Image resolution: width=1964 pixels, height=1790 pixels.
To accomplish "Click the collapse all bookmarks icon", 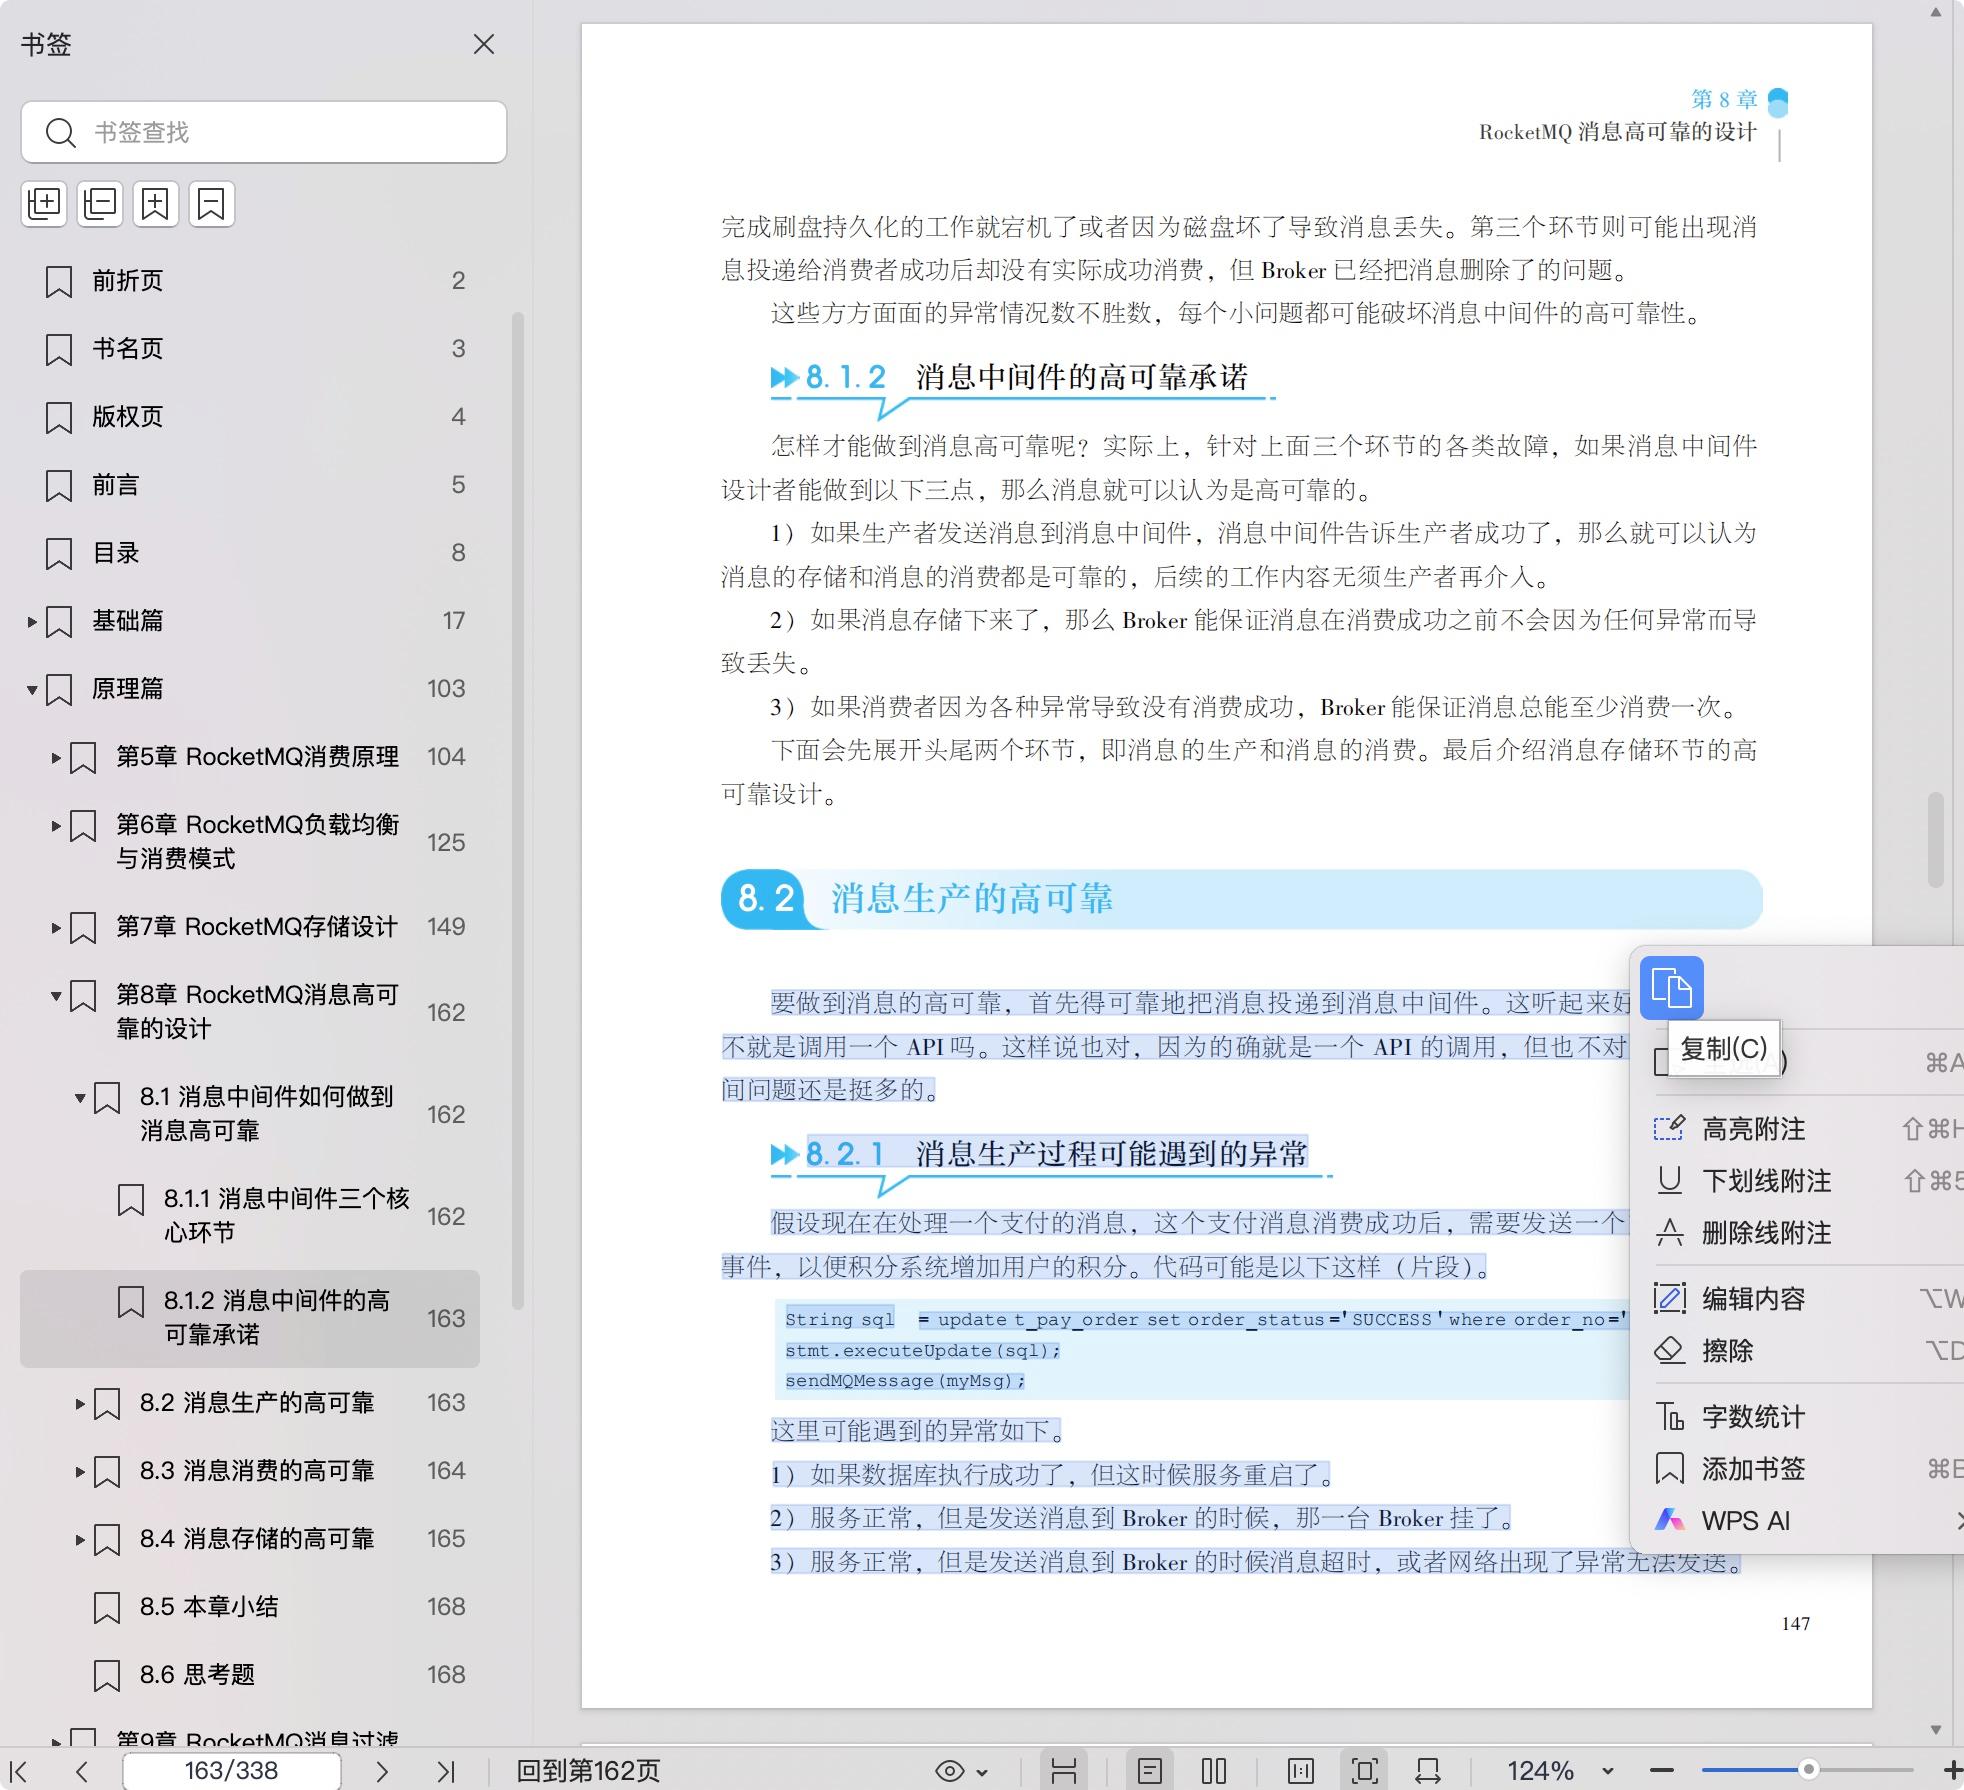I will [x=100, y=204].
